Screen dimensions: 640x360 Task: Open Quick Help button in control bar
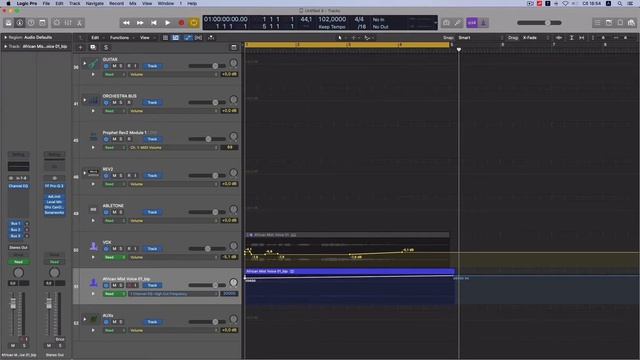coord(31,23)
